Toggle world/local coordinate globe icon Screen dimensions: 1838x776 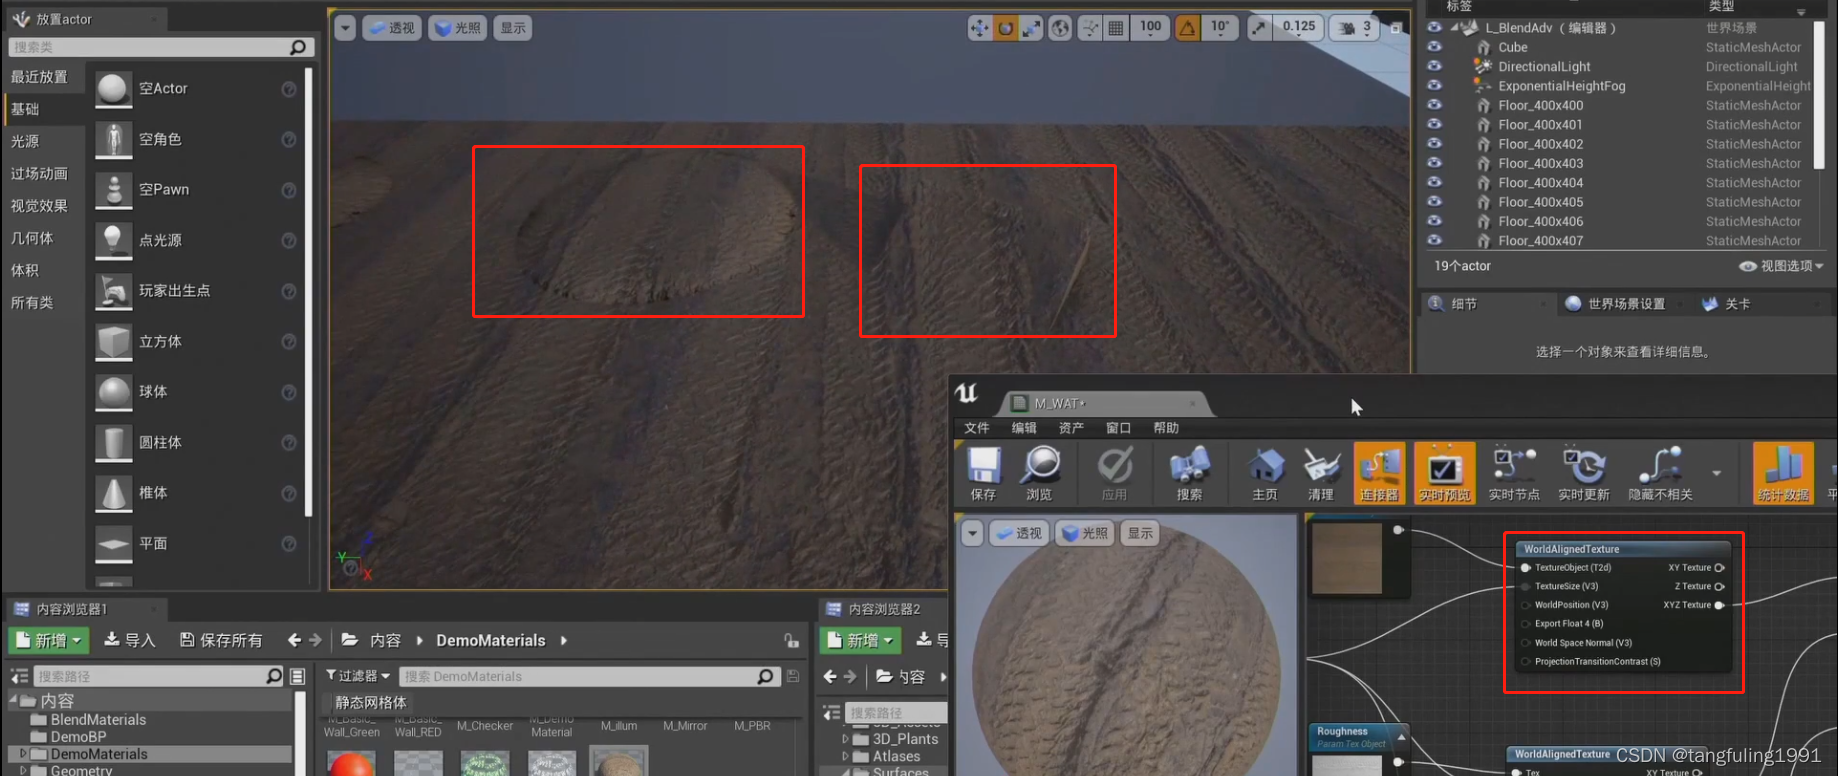(x=1060, y=28)
